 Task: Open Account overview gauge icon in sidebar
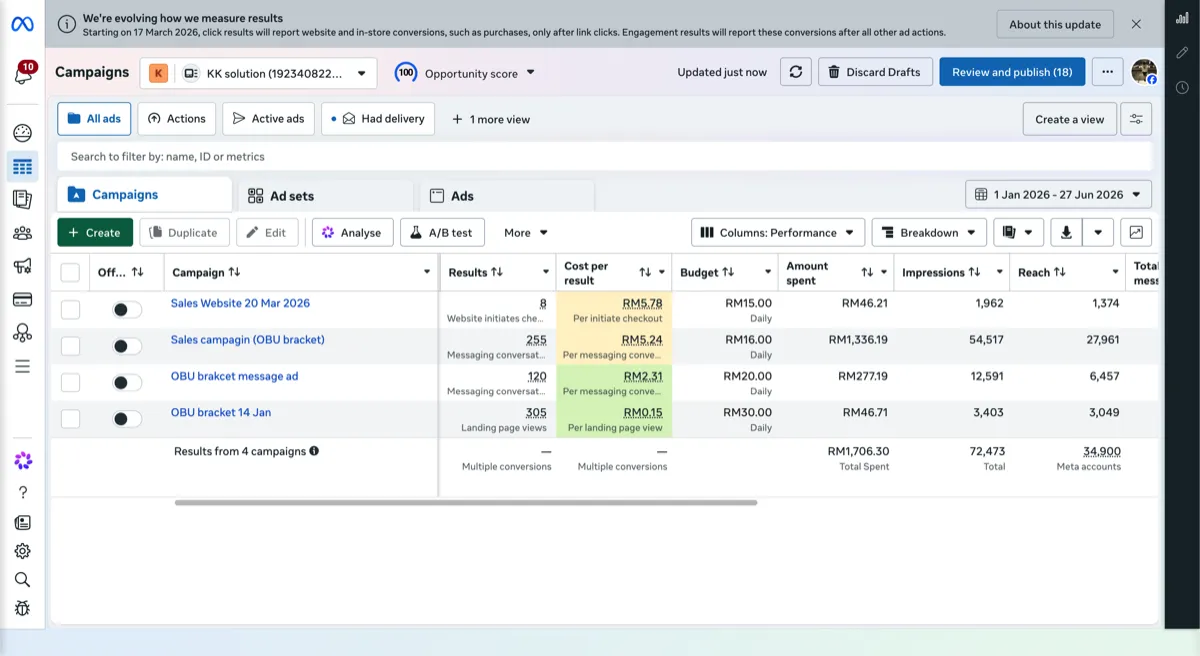22,133
